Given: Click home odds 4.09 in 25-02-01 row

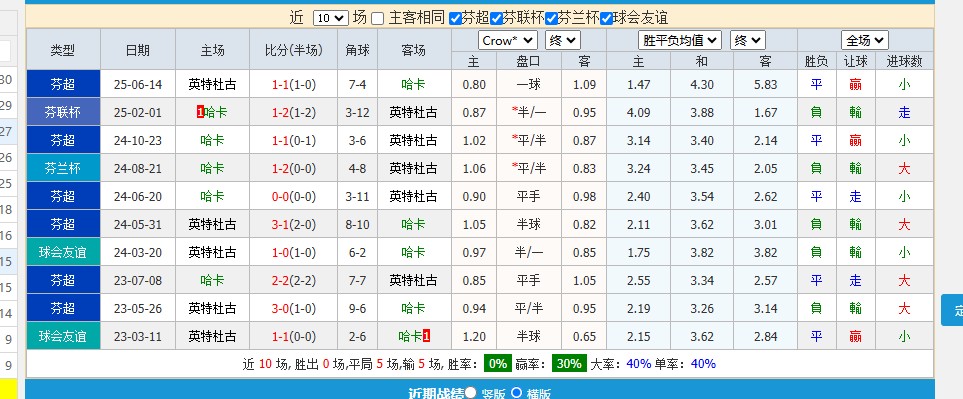Looking at the screenshot, I should tap(639, 113).
